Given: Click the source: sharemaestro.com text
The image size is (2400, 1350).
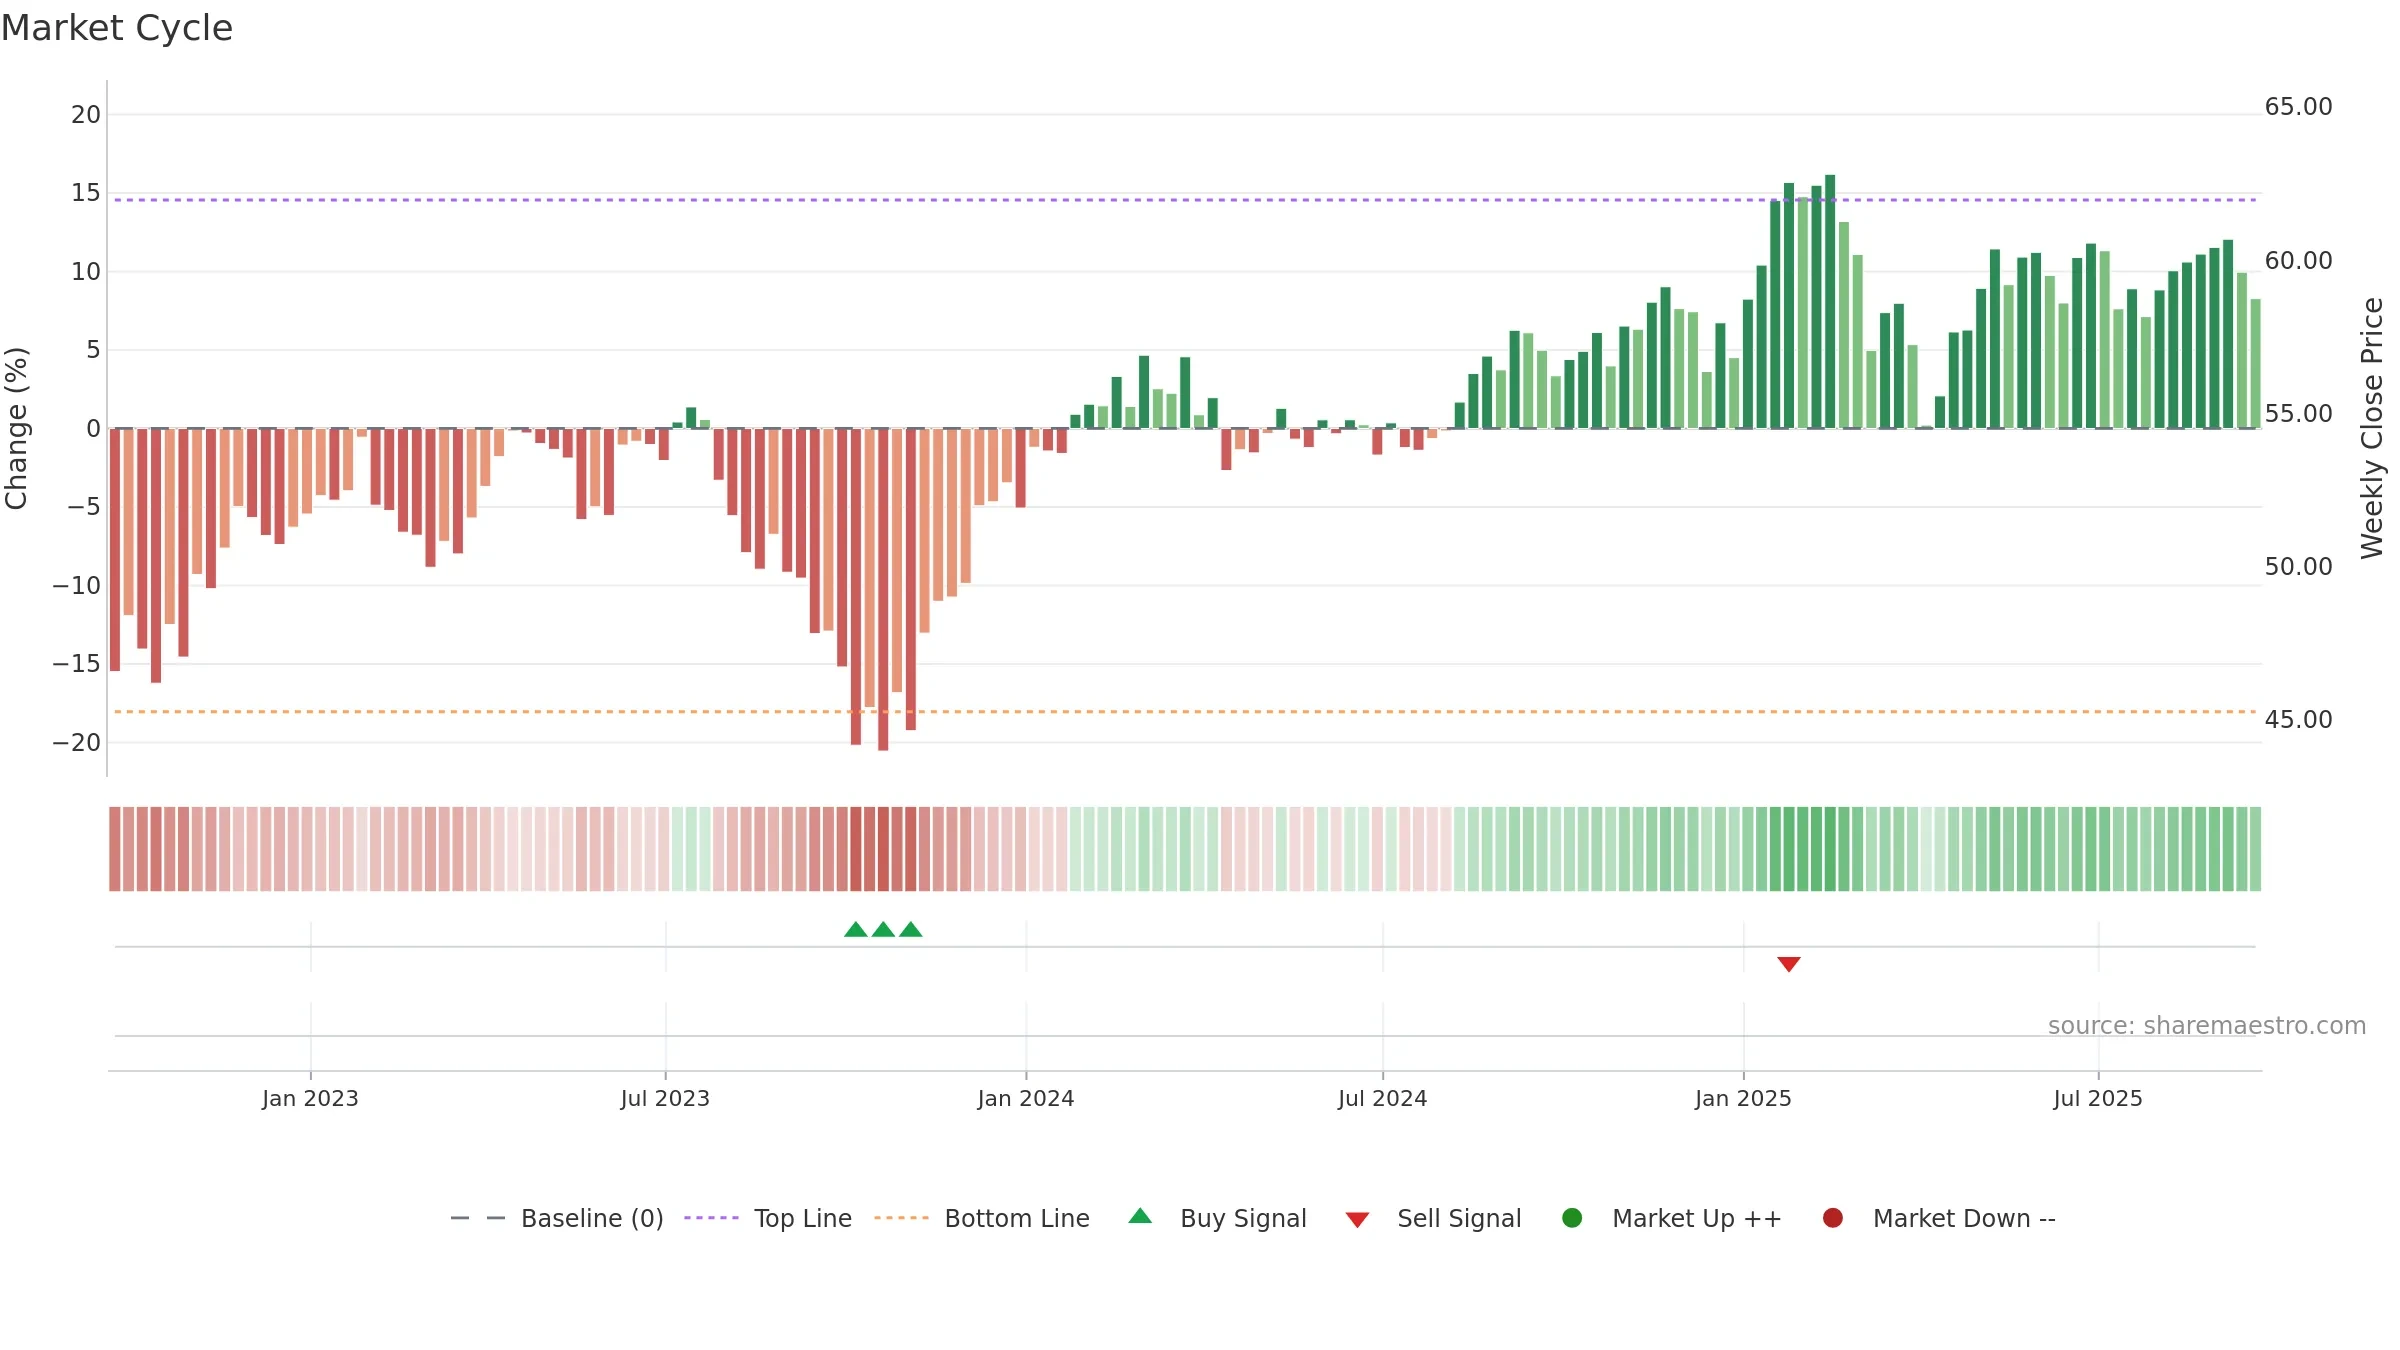Looking at the screenshot, I should click(x=2207, y=1025).
